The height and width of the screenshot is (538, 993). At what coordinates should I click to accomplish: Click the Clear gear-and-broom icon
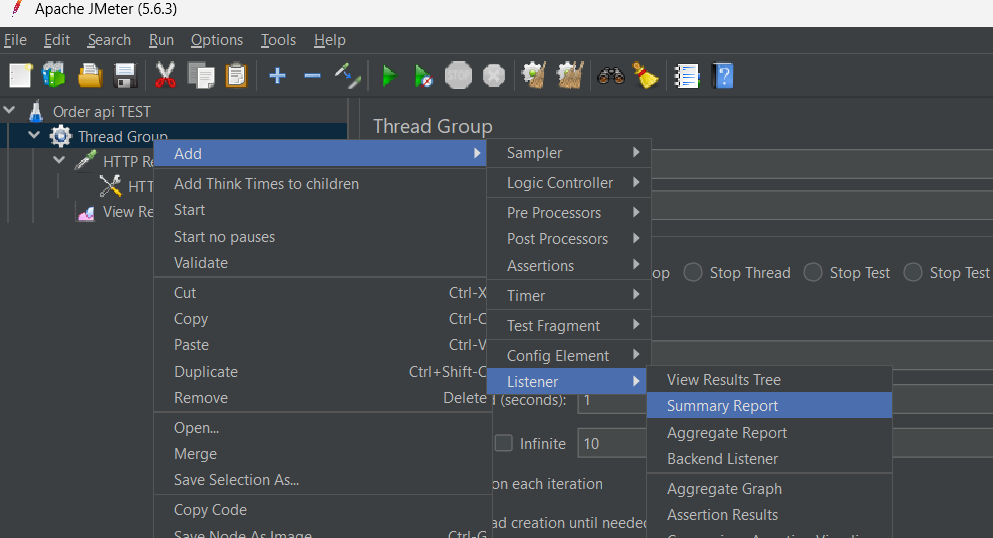click(x=534, y=75)
